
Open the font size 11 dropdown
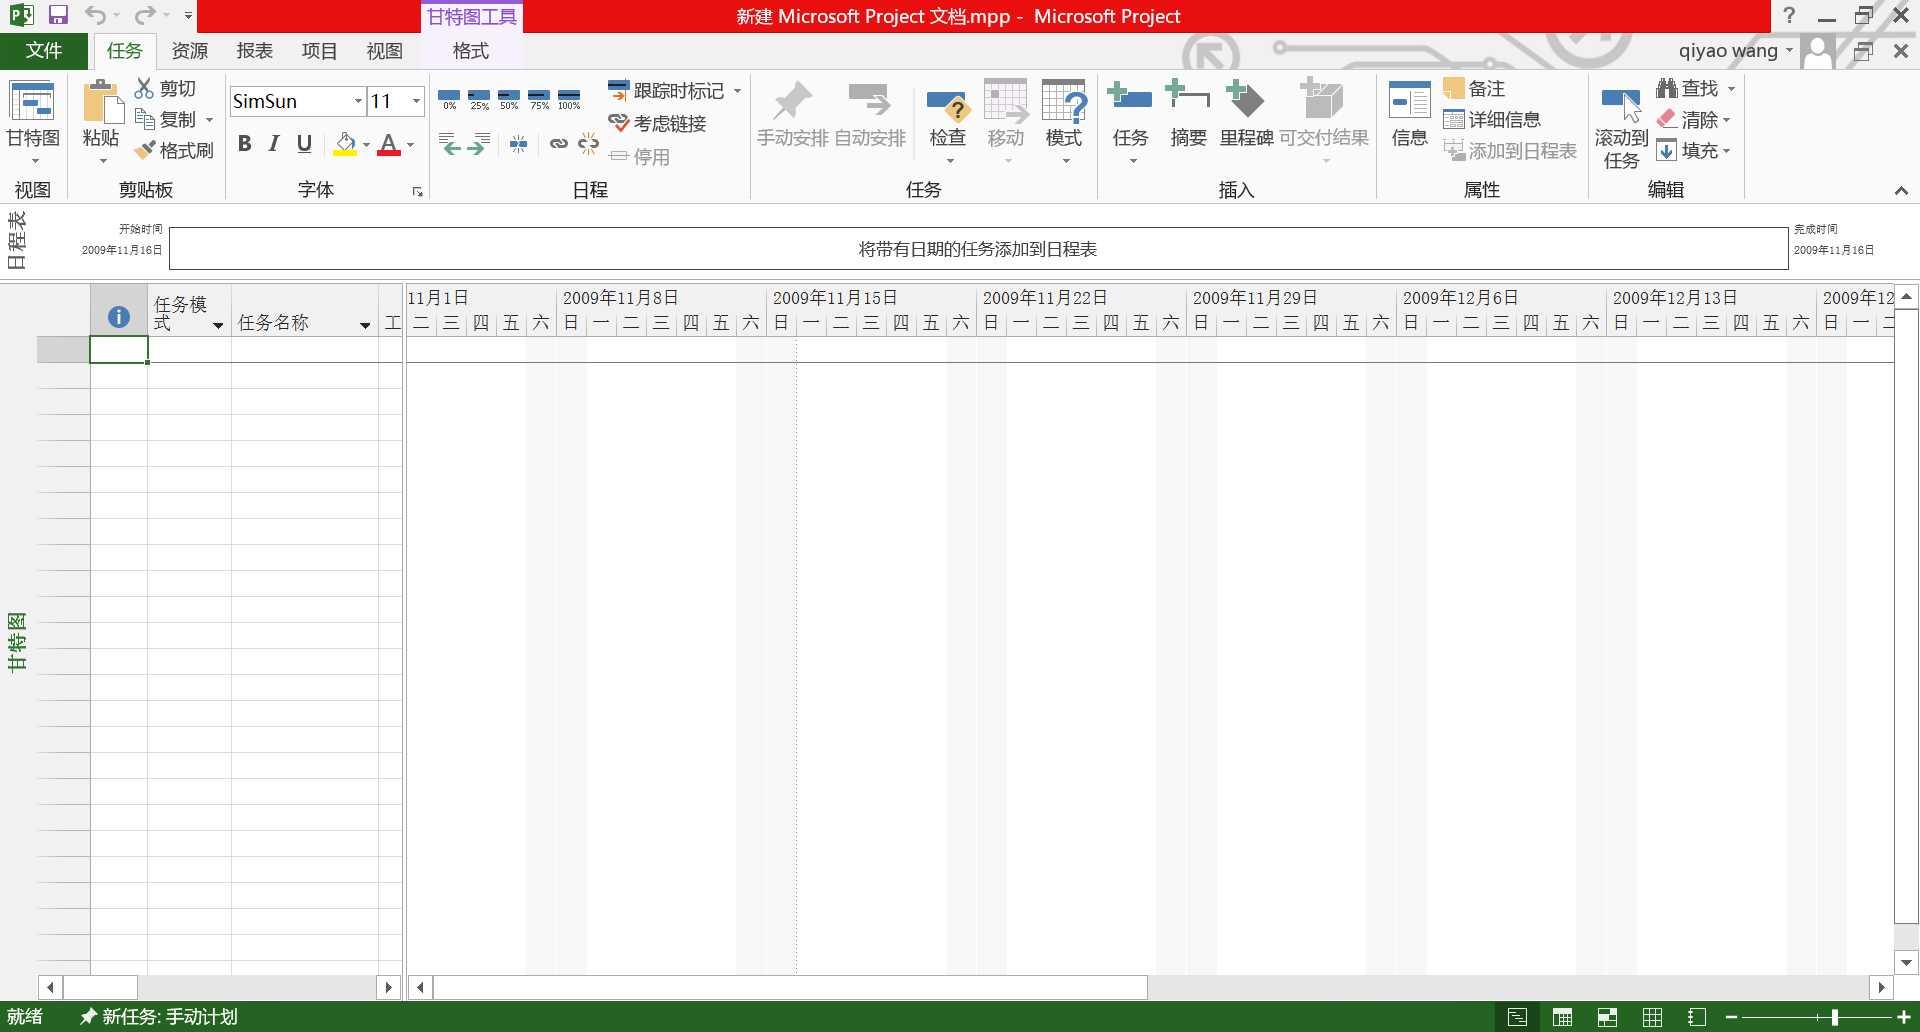coord(416,101)
